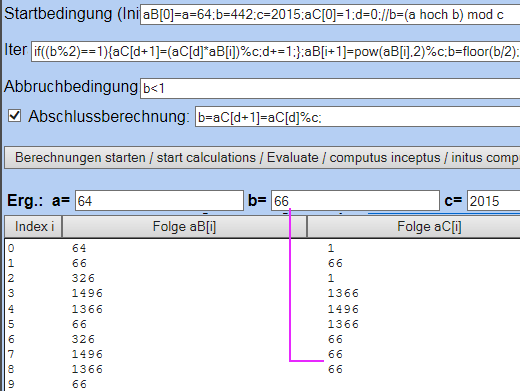This screenshot has width=520, height=391.
Task: Click index number 5 in the table
Action: click(x=11, y=324)
